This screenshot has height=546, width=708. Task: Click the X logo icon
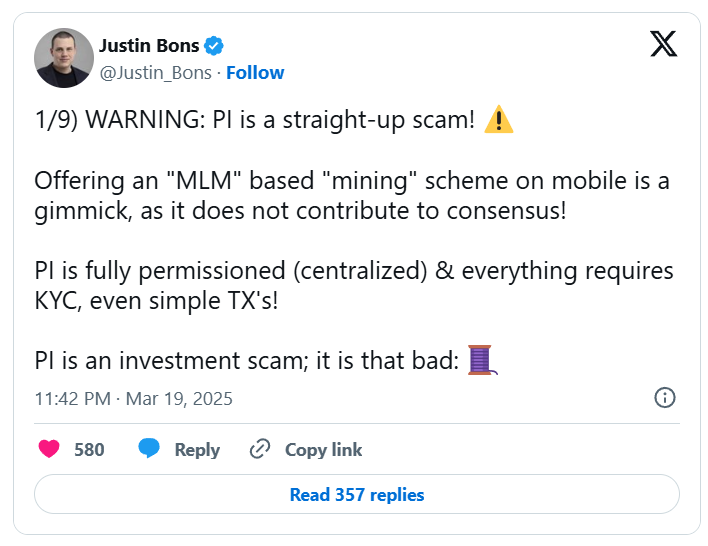663,45
